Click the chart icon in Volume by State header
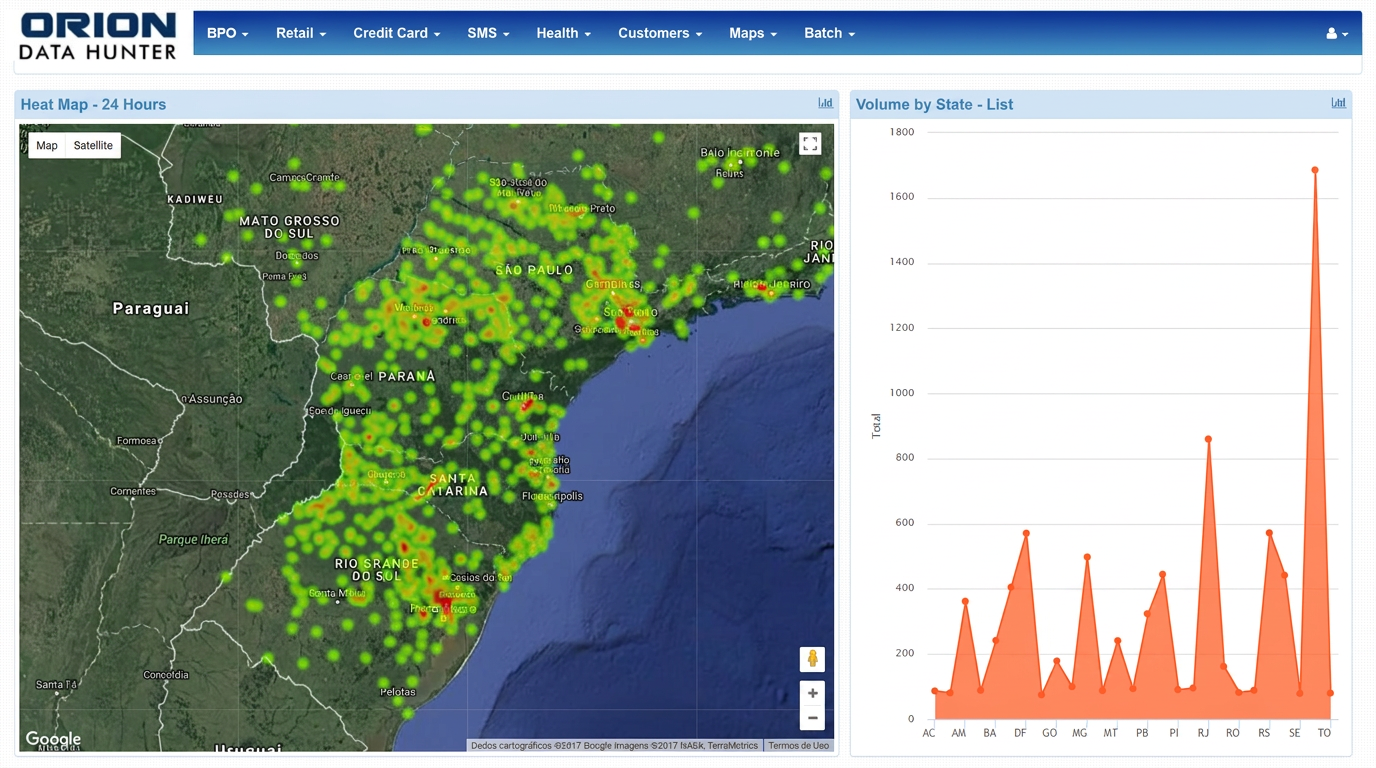This screenshot has width=1376, height=768. 1338,103
